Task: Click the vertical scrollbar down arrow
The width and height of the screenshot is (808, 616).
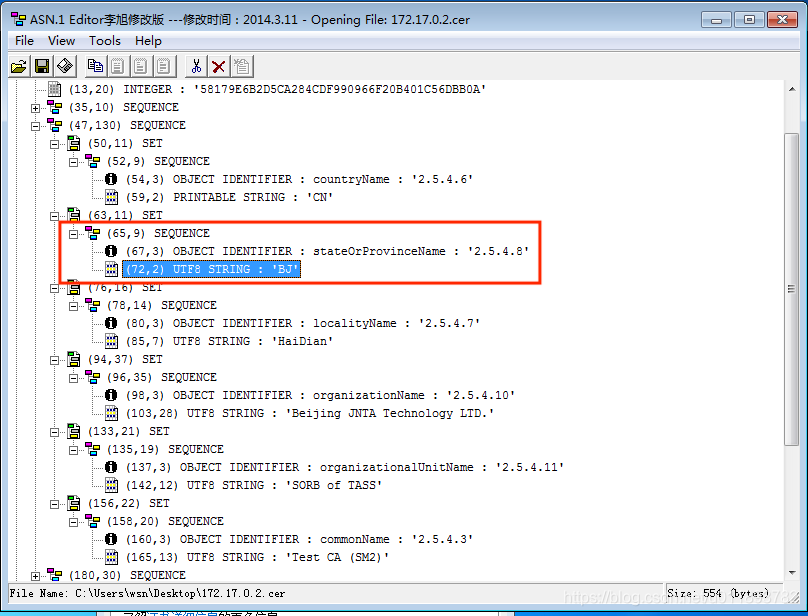Action: [792, 573]
